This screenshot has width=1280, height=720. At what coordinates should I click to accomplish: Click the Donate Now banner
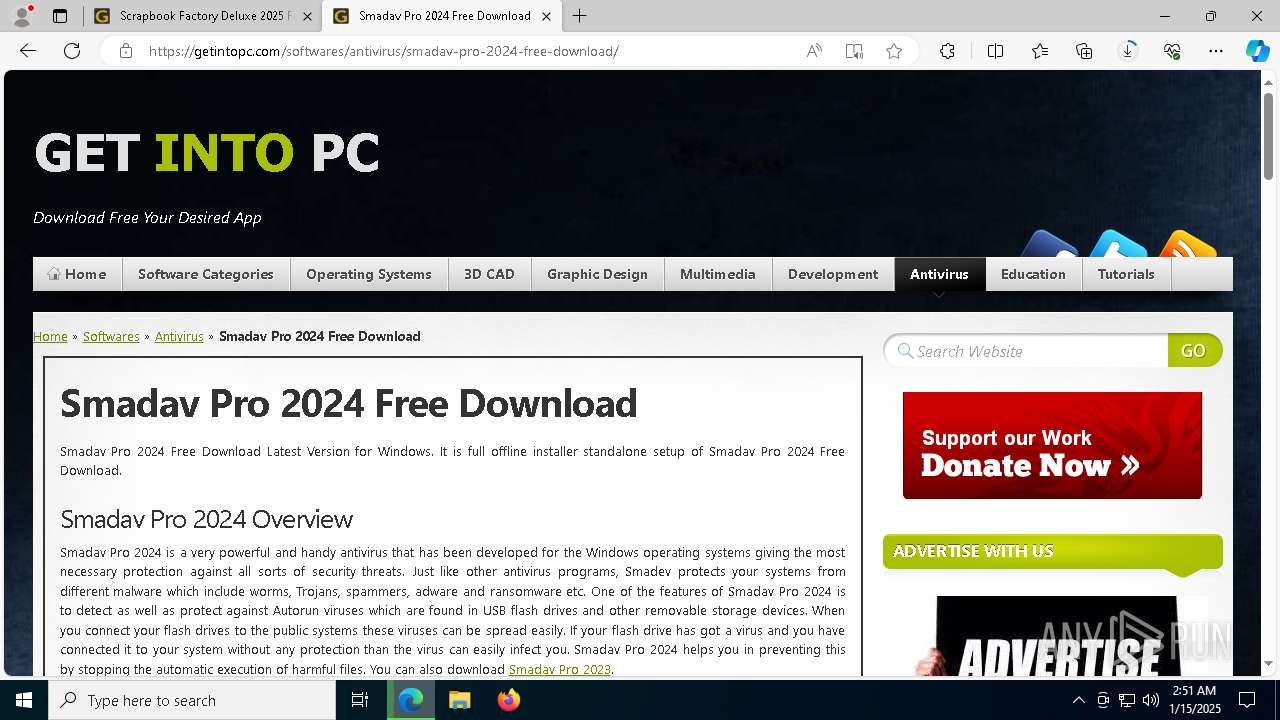point(1052,445)
